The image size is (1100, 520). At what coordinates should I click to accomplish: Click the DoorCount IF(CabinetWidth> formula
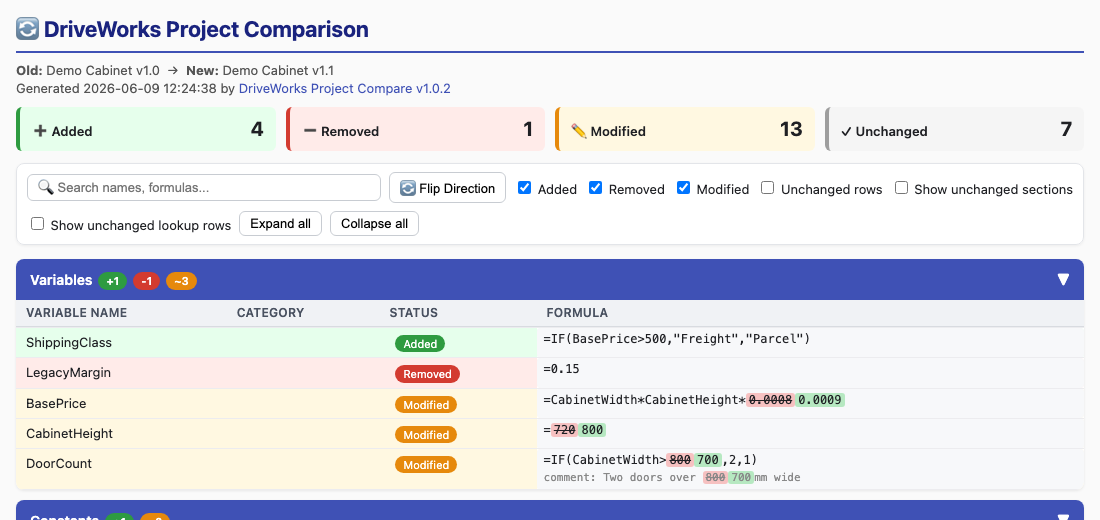point(650,460)
